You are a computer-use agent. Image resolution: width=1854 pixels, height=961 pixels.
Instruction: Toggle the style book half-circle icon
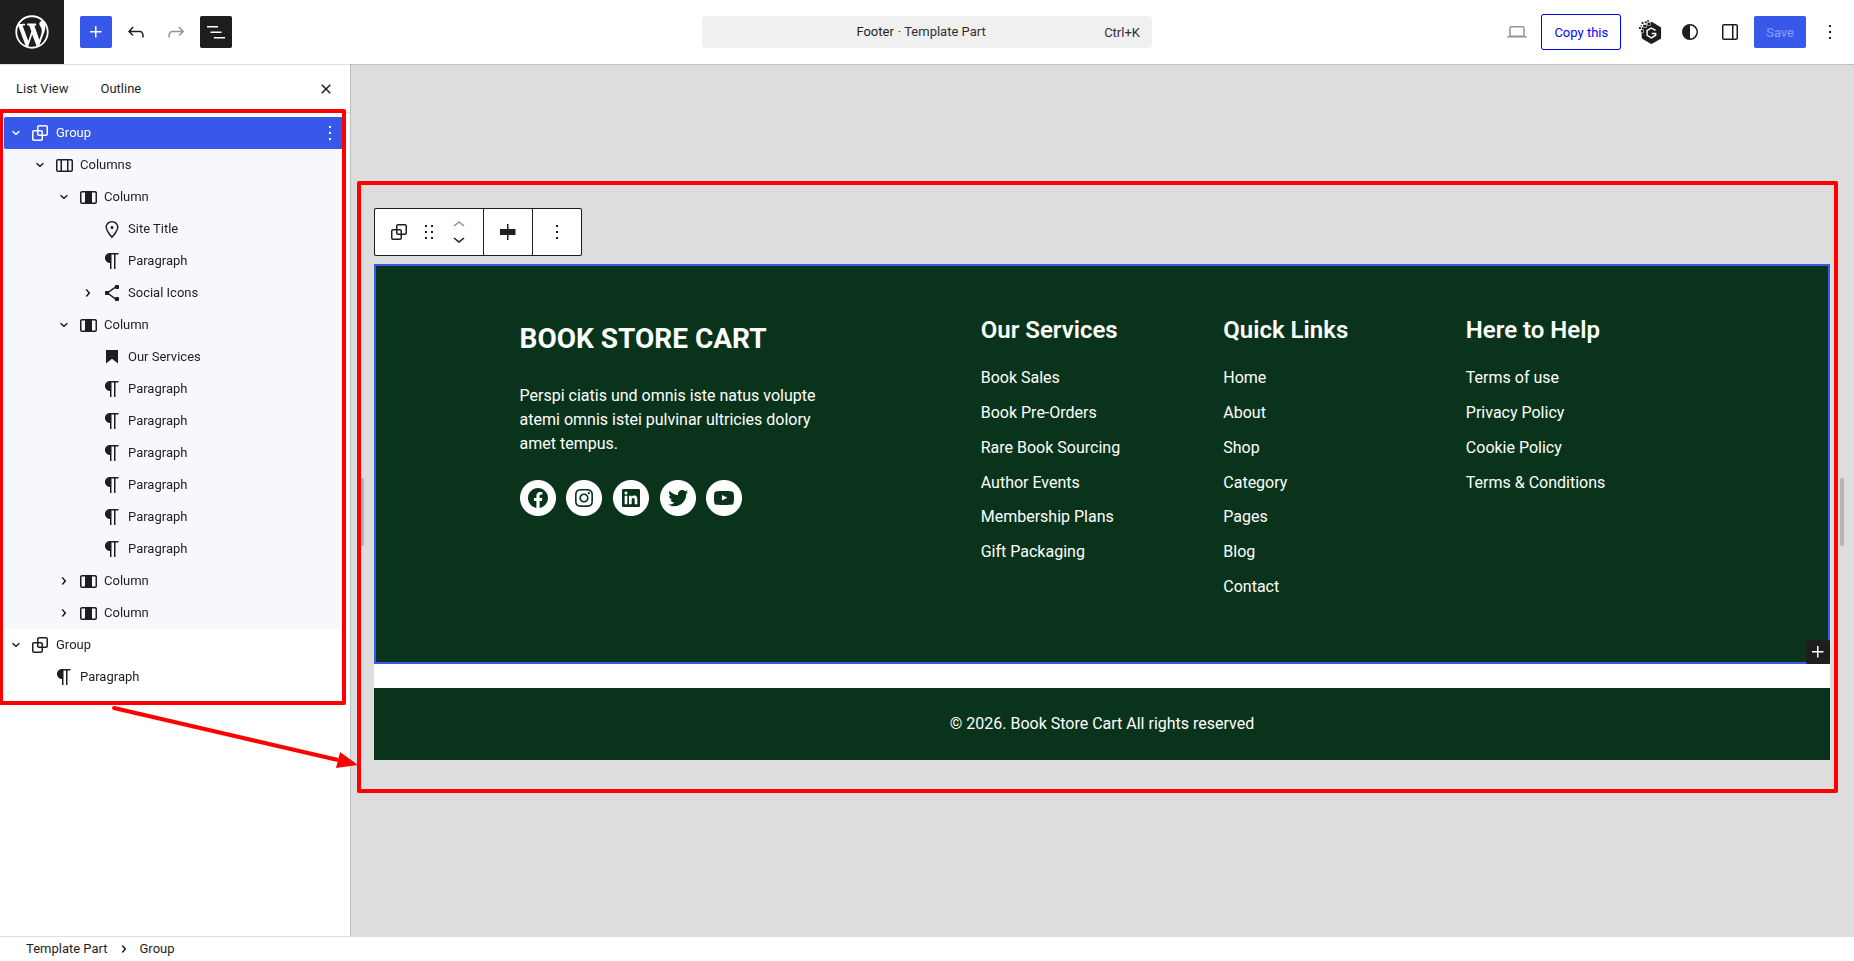(x=1690, y=32)
